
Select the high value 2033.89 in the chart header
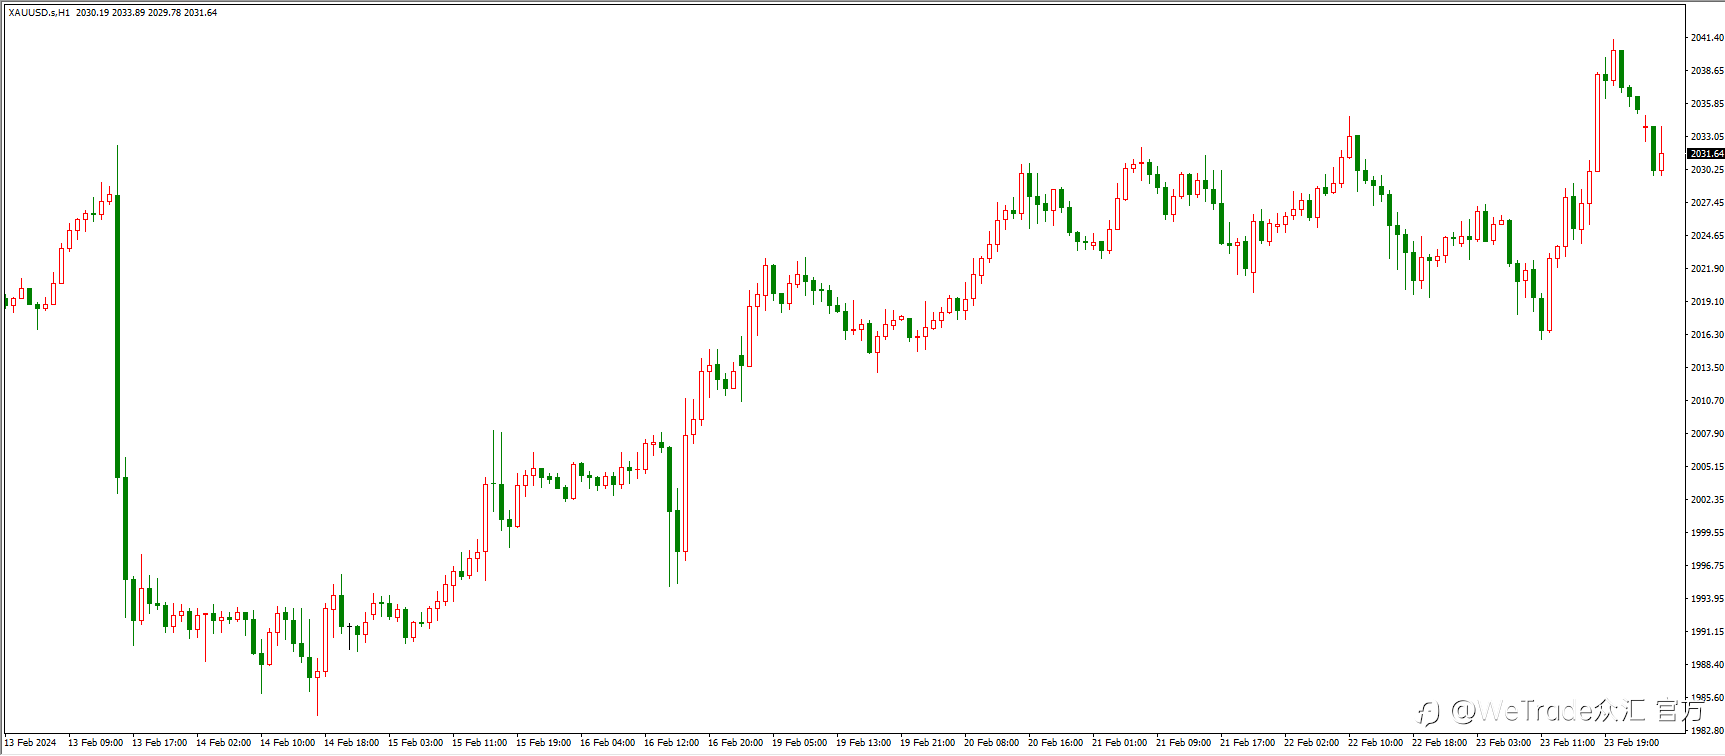[x=129, y=13]
